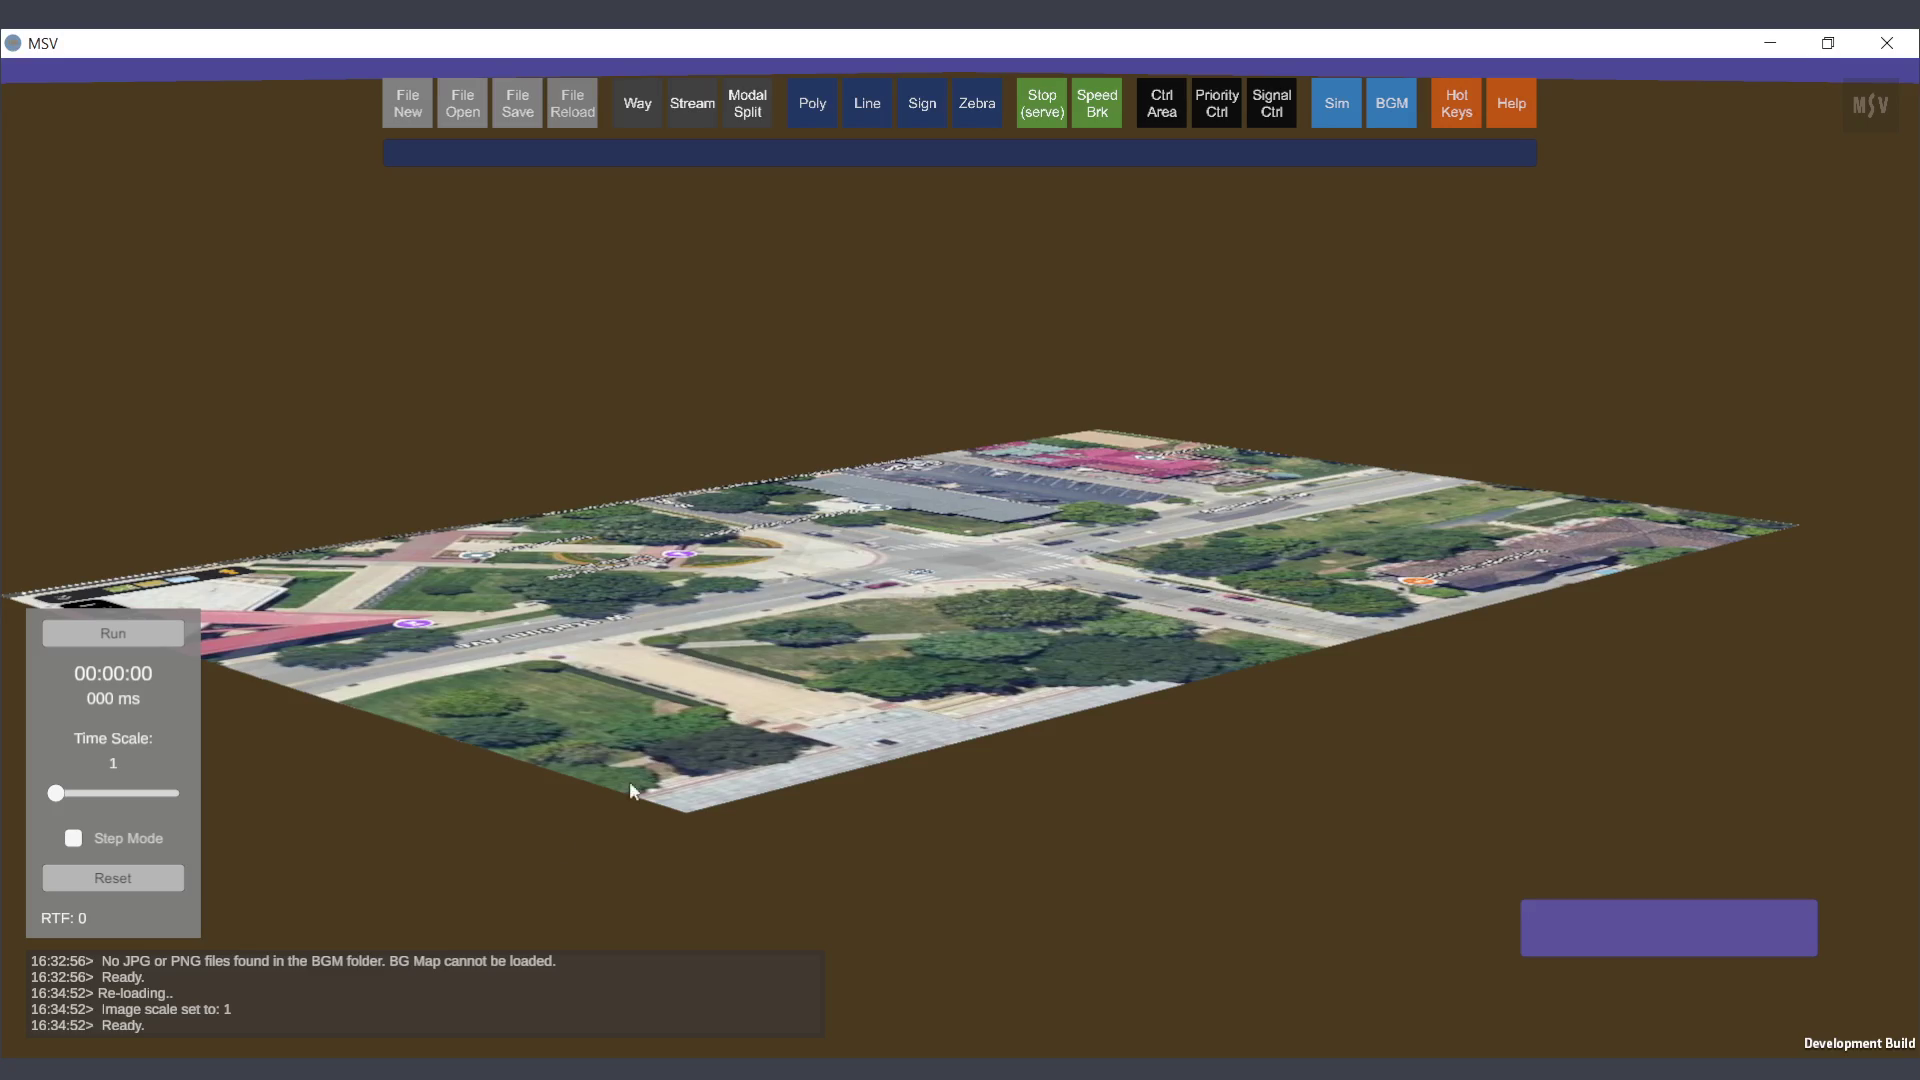Open a file with File Open
The image size is (1920, 1080).
point(462,103)
